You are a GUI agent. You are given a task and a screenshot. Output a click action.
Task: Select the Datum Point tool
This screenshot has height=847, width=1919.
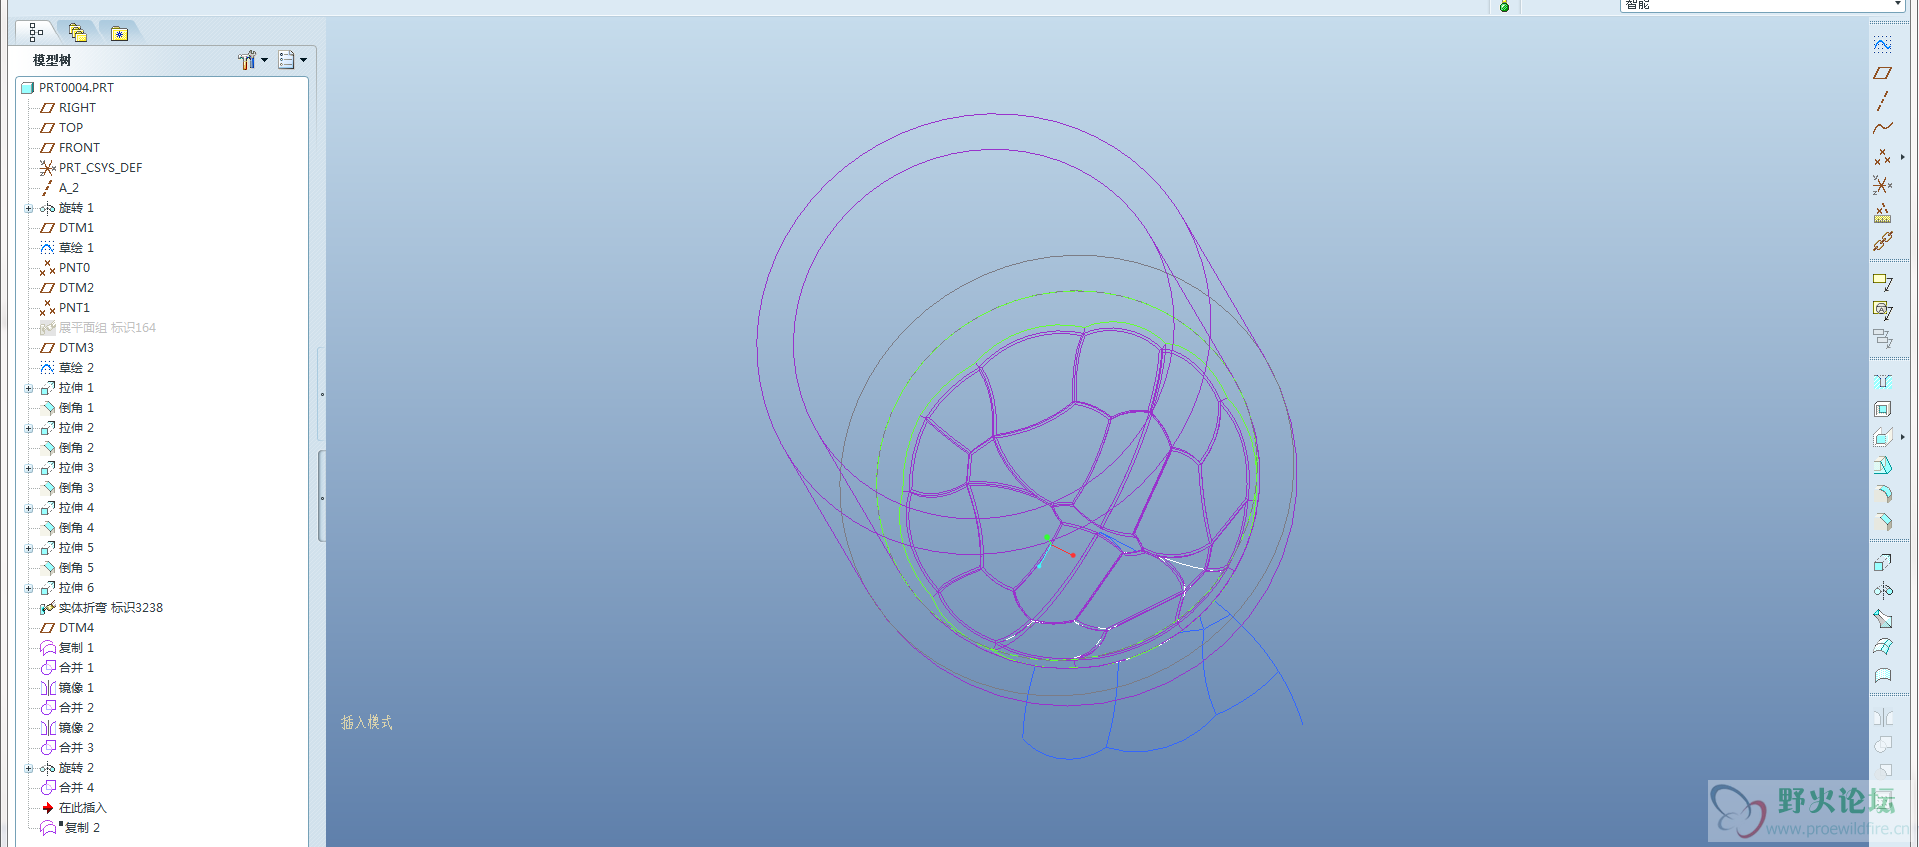coord(1882,157)
